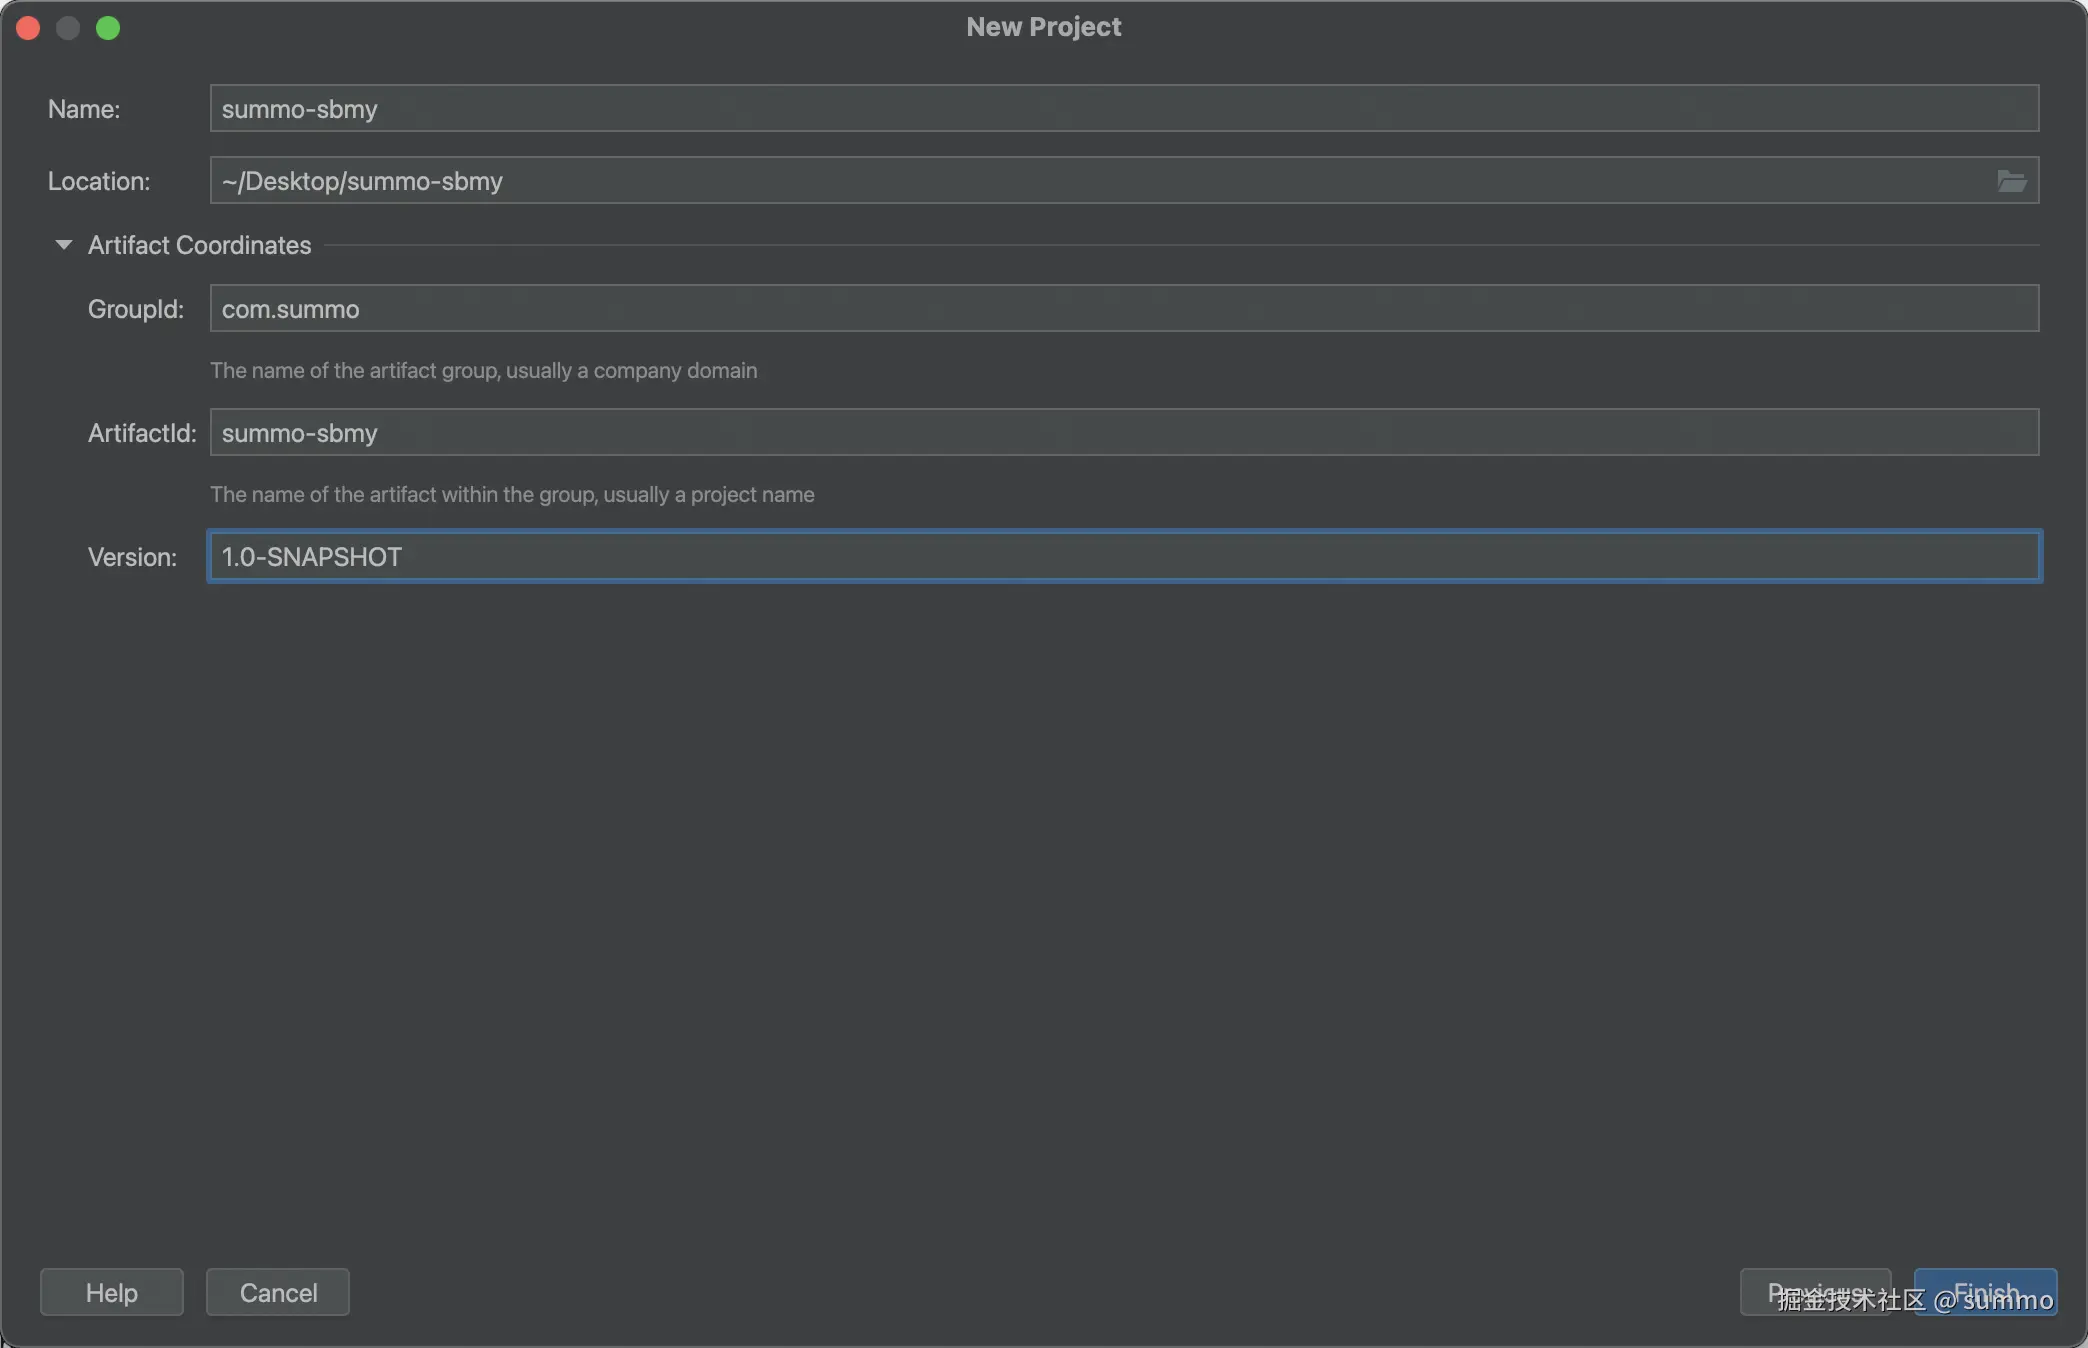Collapse the Artifact Coordinates disclosure triangle
This screenshot has height=1348, width=2088.
tap(63, 245)
